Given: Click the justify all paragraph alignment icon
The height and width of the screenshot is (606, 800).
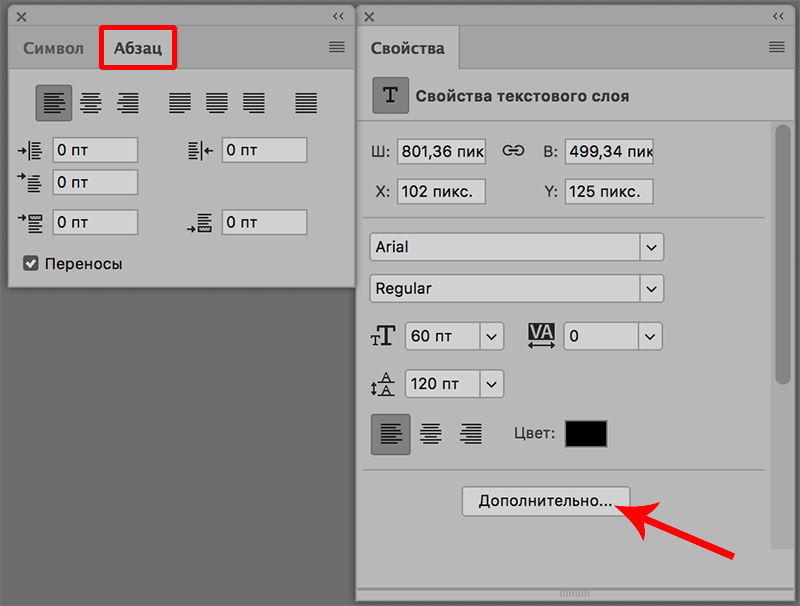Looking at the screenshot, I should [306, 102].
